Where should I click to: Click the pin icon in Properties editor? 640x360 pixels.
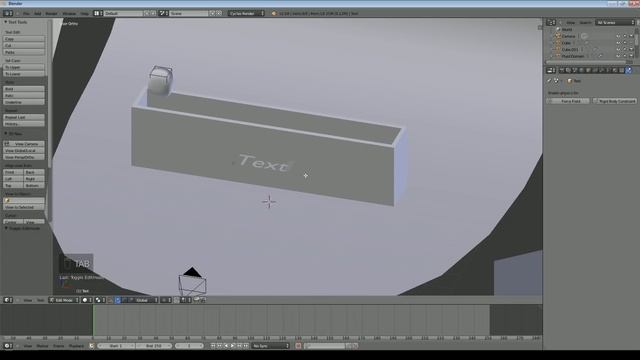coord(549,81)
